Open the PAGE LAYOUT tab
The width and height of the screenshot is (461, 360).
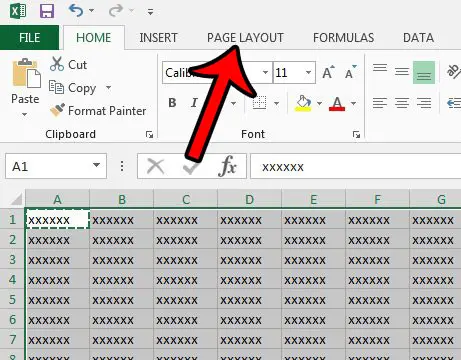(245, 38)
